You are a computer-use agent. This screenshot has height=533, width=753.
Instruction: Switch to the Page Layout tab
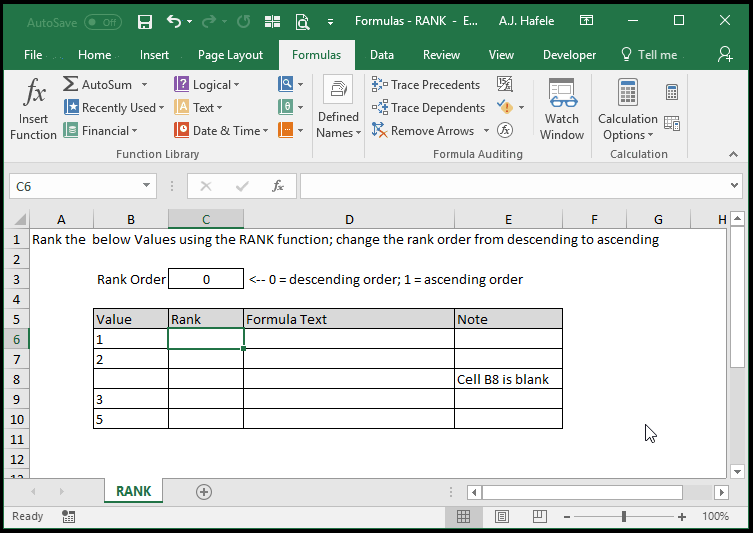230,55
